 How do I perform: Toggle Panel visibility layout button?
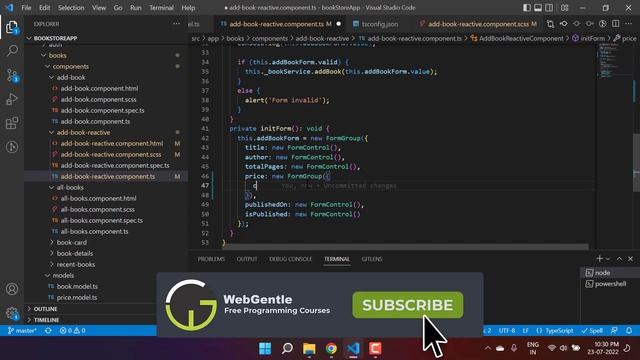(538, 8)
